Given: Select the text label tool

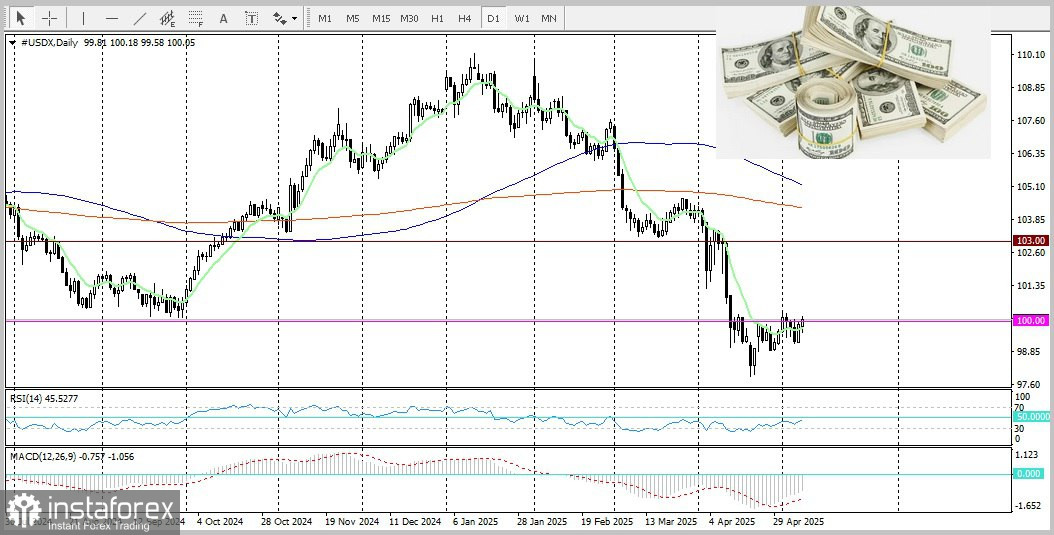Looking at the screenshot, I should coord(251,18).
